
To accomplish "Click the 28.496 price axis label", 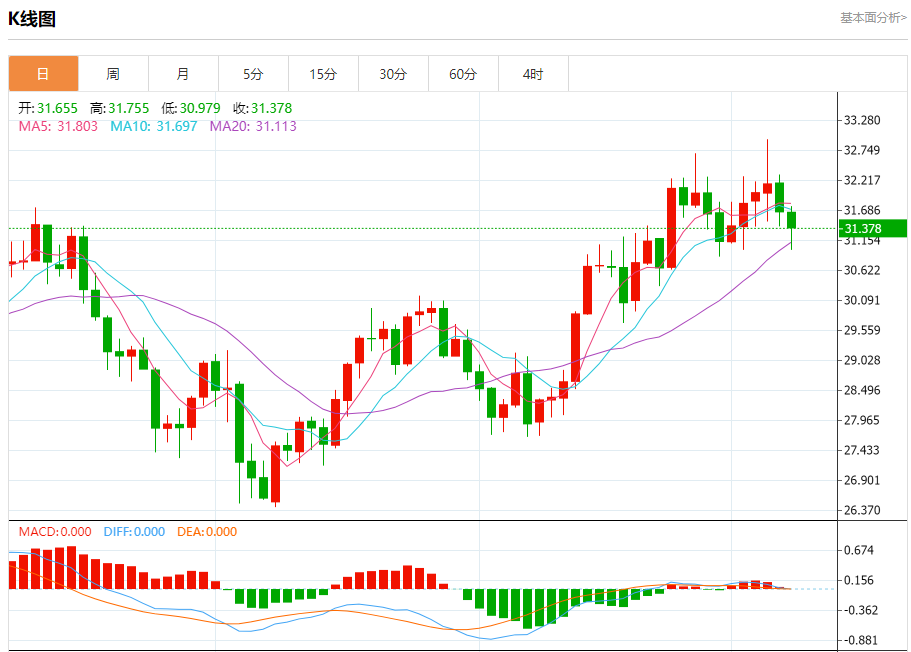I will click(x=862, y=390).
